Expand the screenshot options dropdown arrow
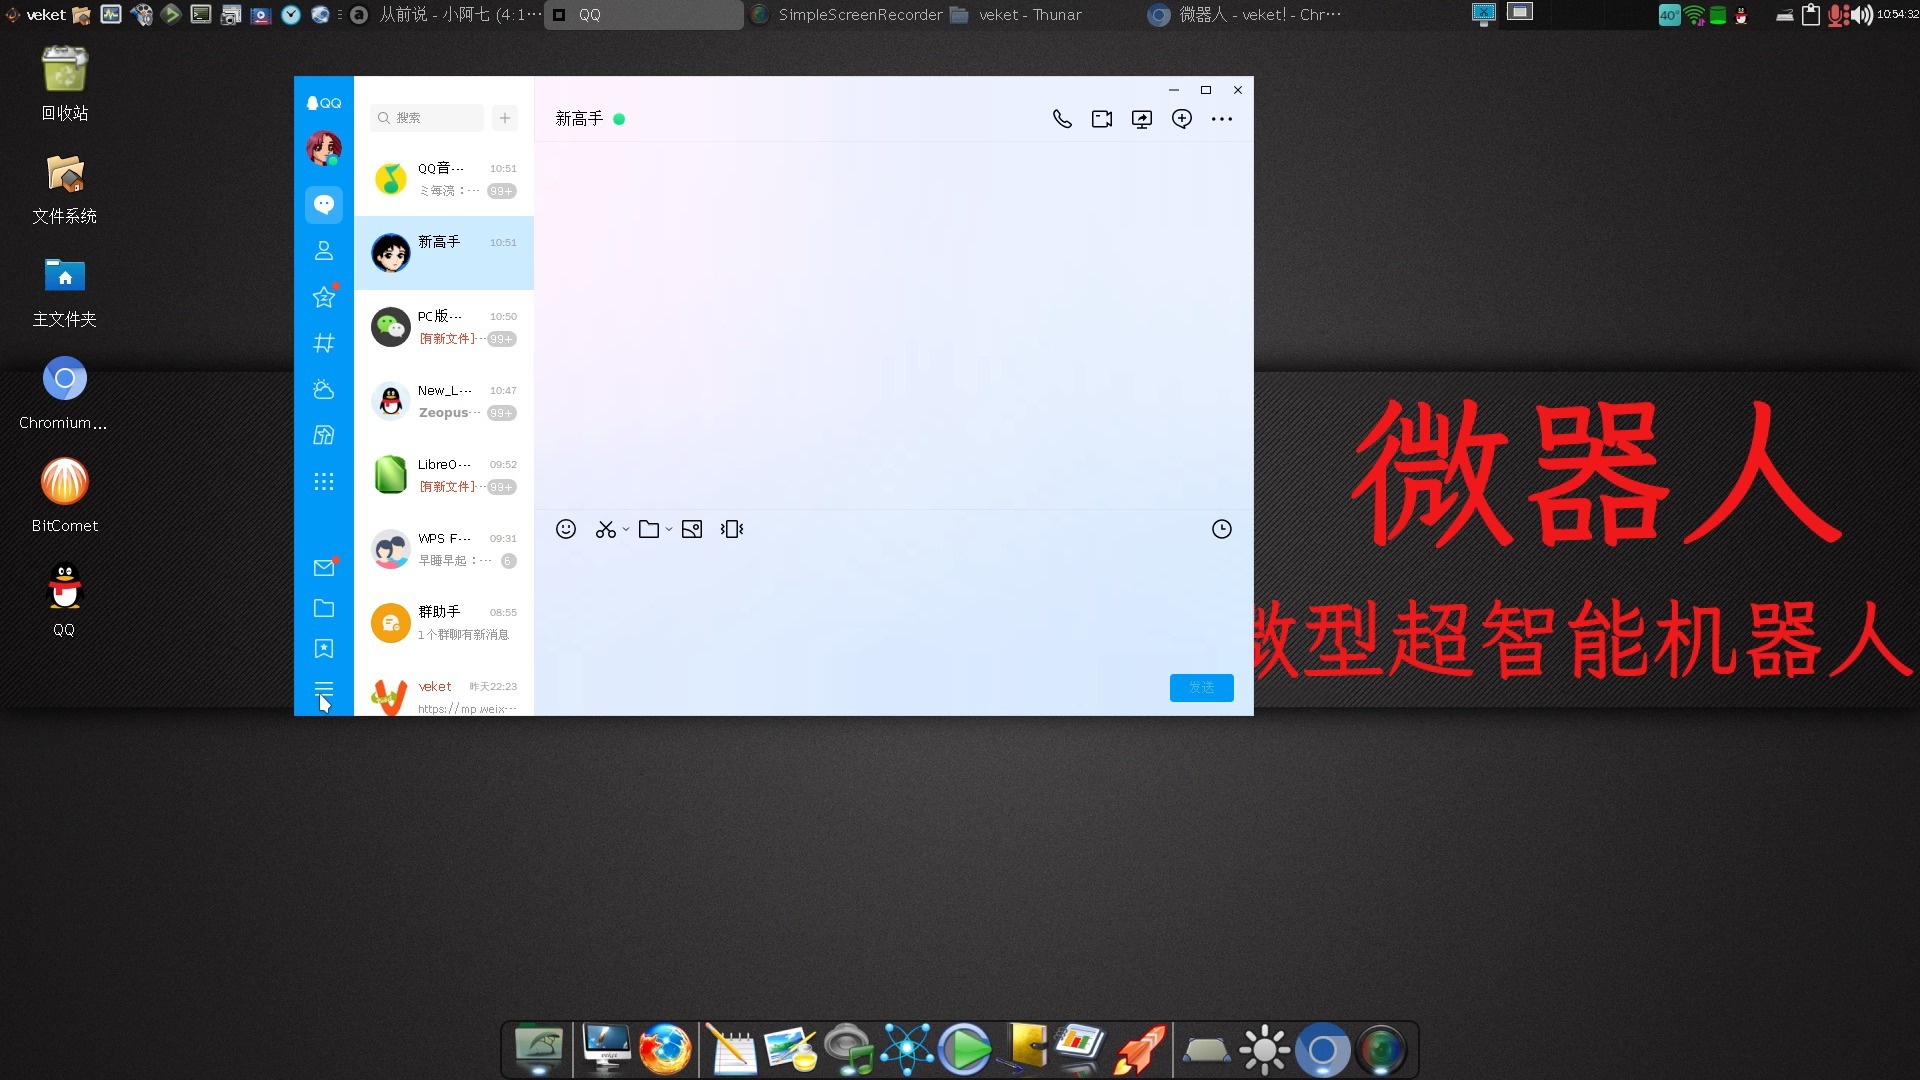Image resolution: width=1920 pixels, height=1080 pixels. click(x=626, y=529)
